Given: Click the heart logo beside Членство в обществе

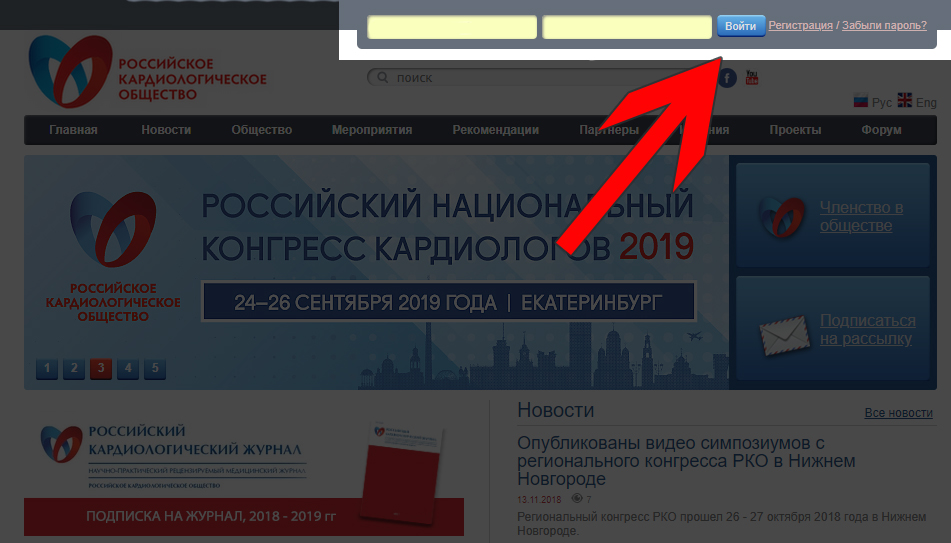Looking at the screenshot, I should (x=781, y=217).
